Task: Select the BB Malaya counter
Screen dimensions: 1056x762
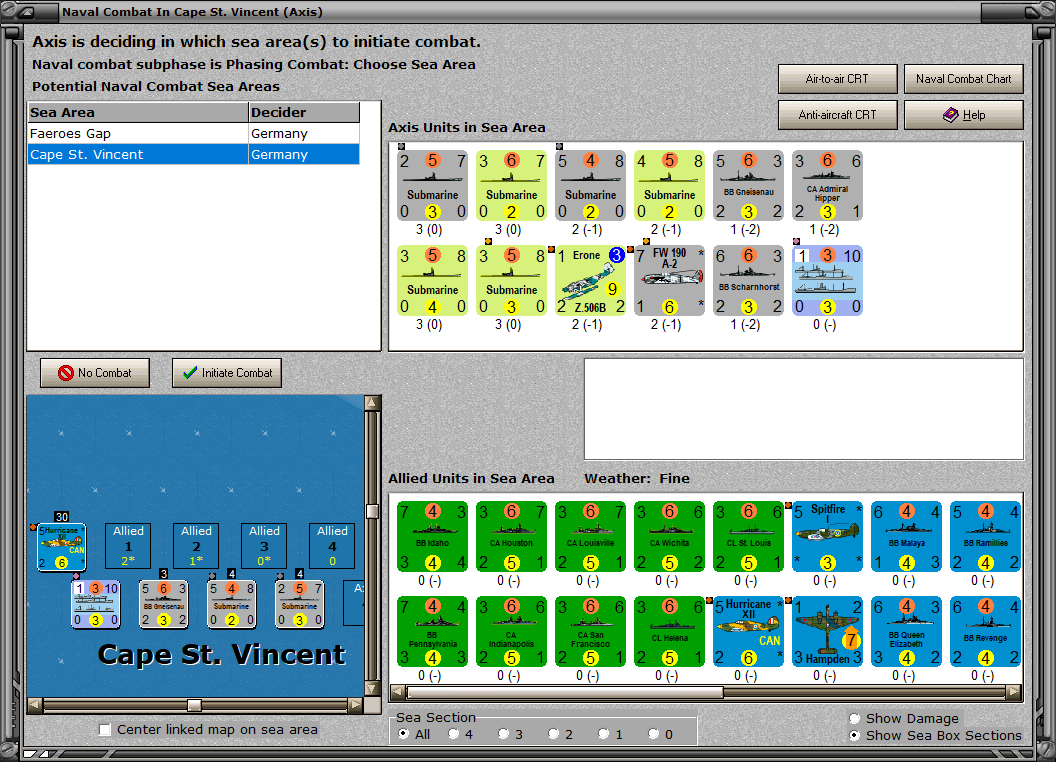Action: tap(906, 536)
